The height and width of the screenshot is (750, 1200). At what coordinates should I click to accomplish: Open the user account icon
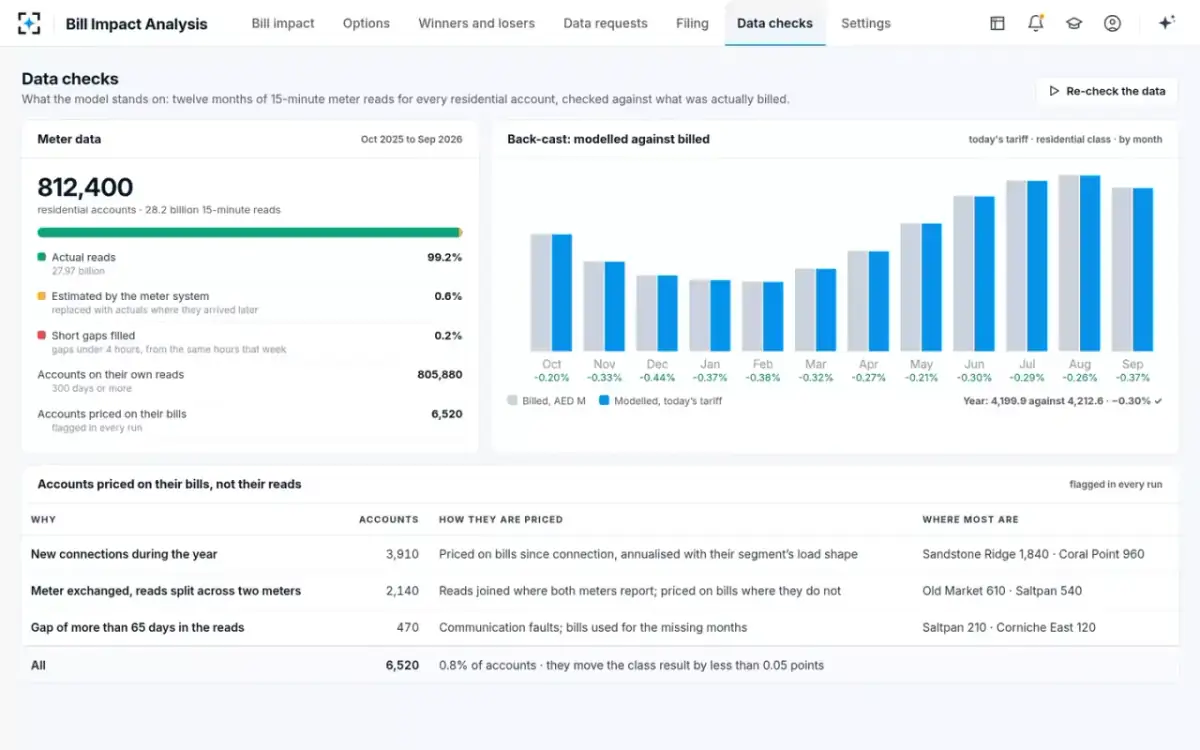coord(1112,23)
